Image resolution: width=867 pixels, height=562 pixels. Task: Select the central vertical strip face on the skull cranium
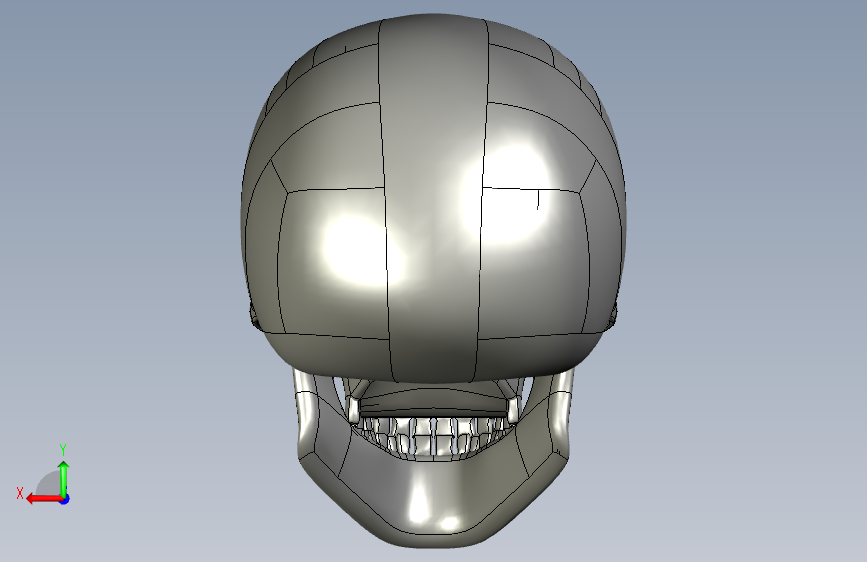[433, 199]
